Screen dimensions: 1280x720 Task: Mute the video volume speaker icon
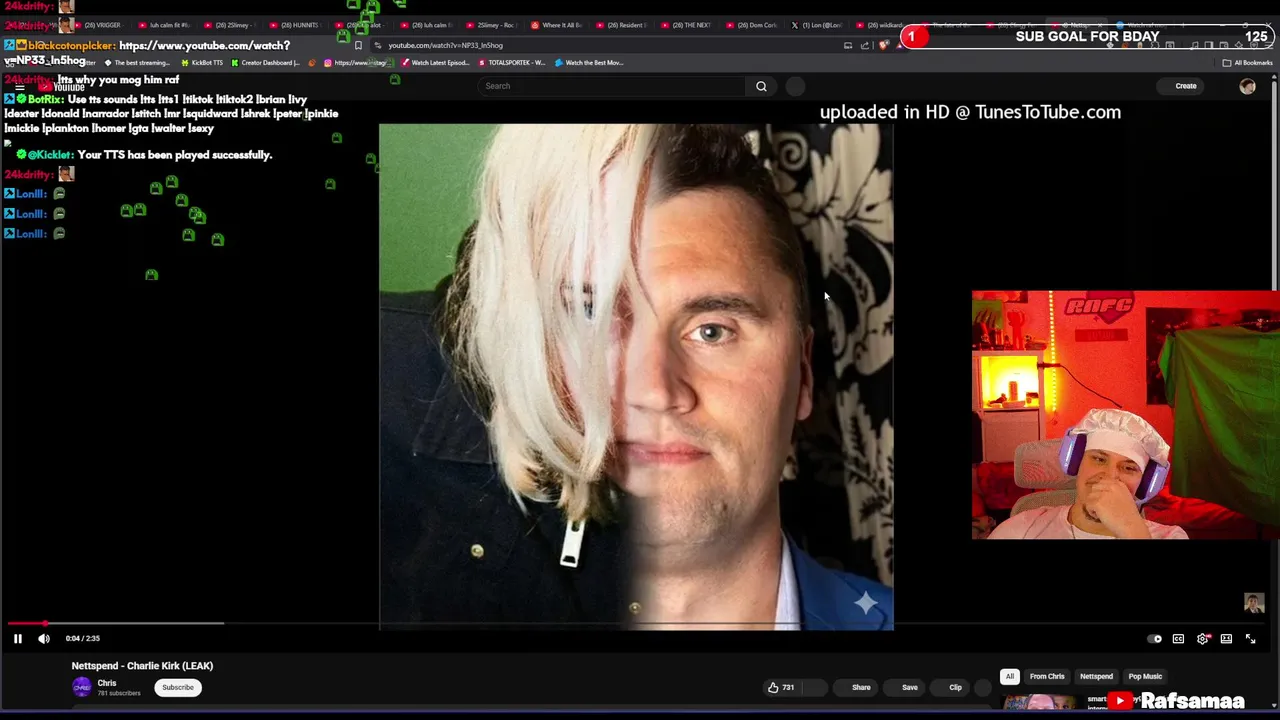click(x=44, y=638)
